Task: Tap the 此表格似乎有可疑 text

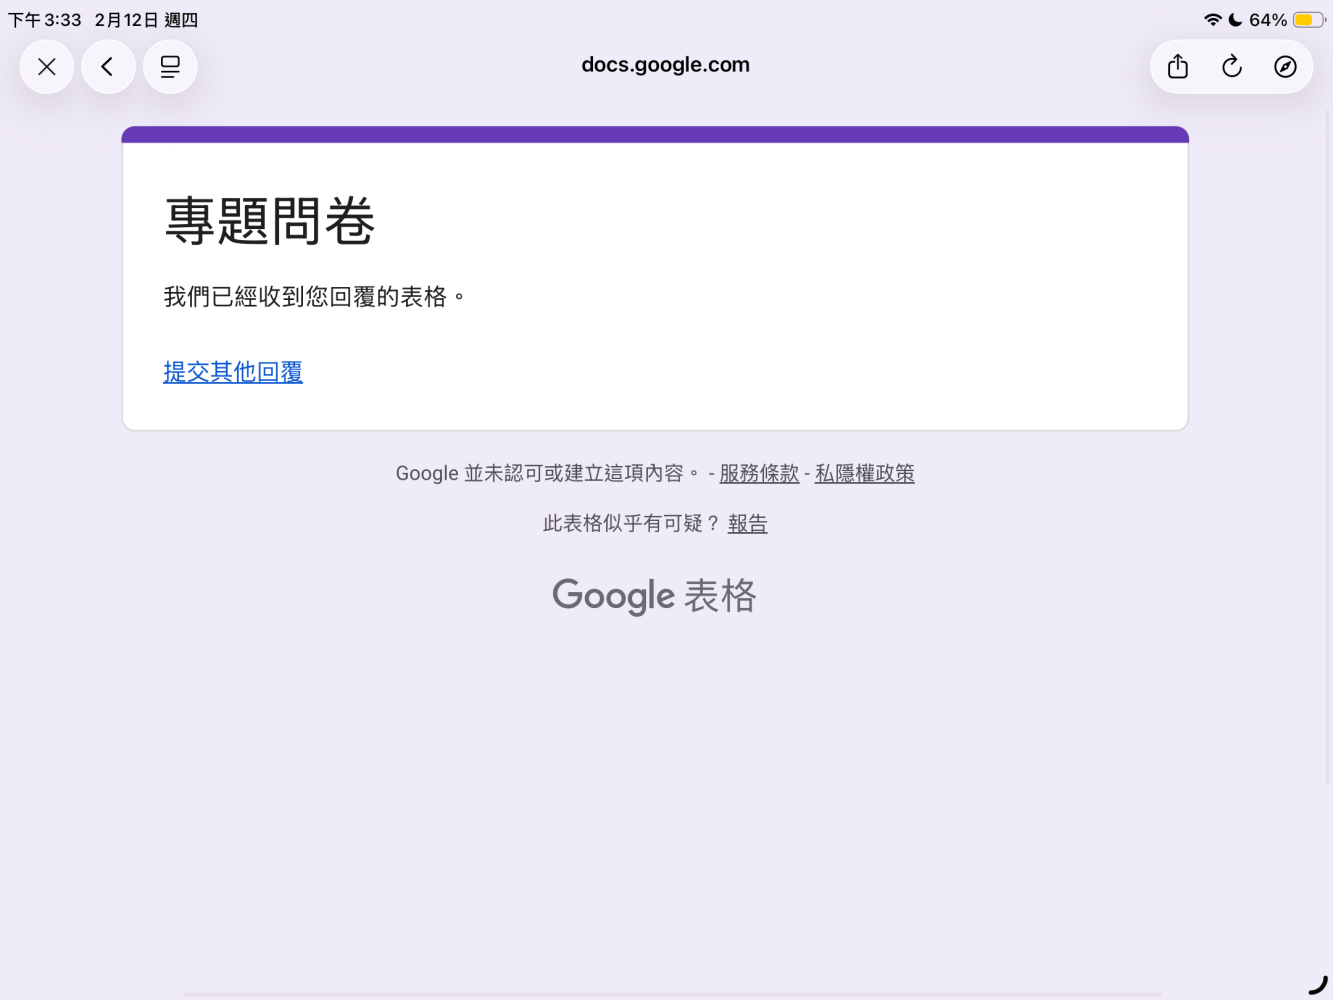Action: 631,523
